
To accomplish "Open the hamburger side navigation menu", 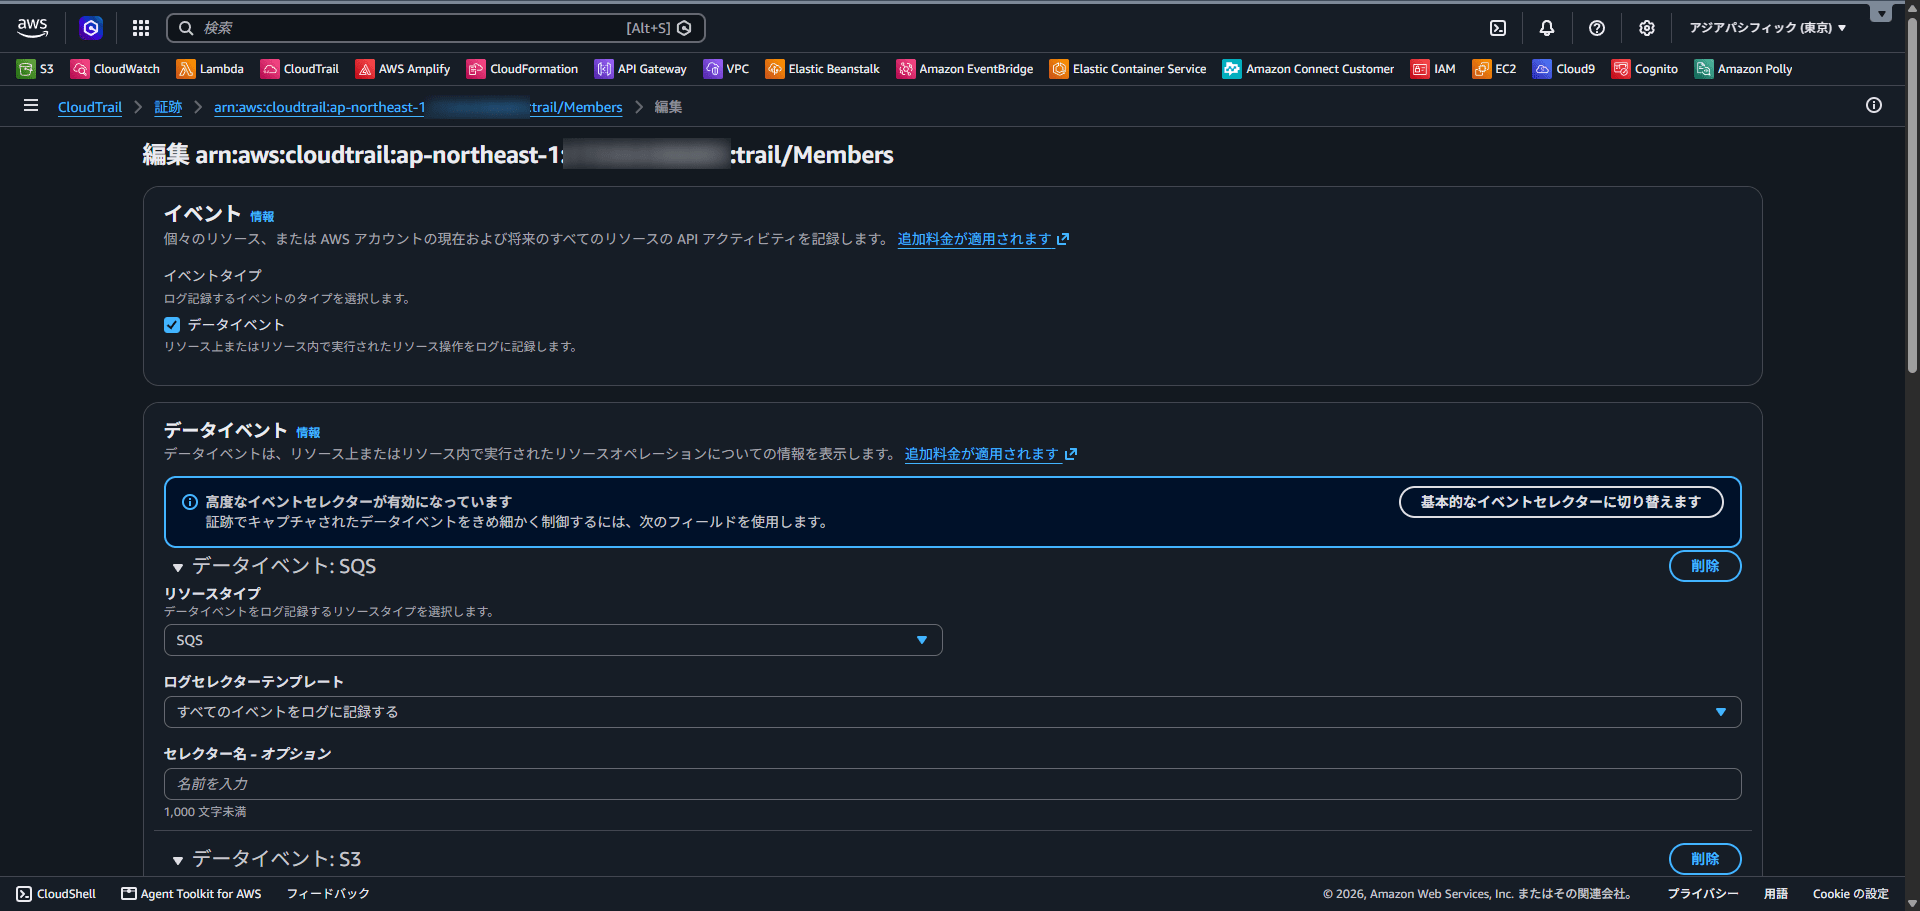I will [x=31, y=105].
